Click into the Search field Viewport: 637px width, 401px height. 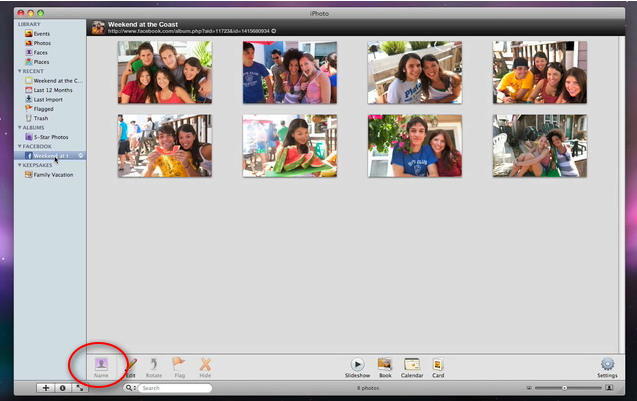[175, 388]
